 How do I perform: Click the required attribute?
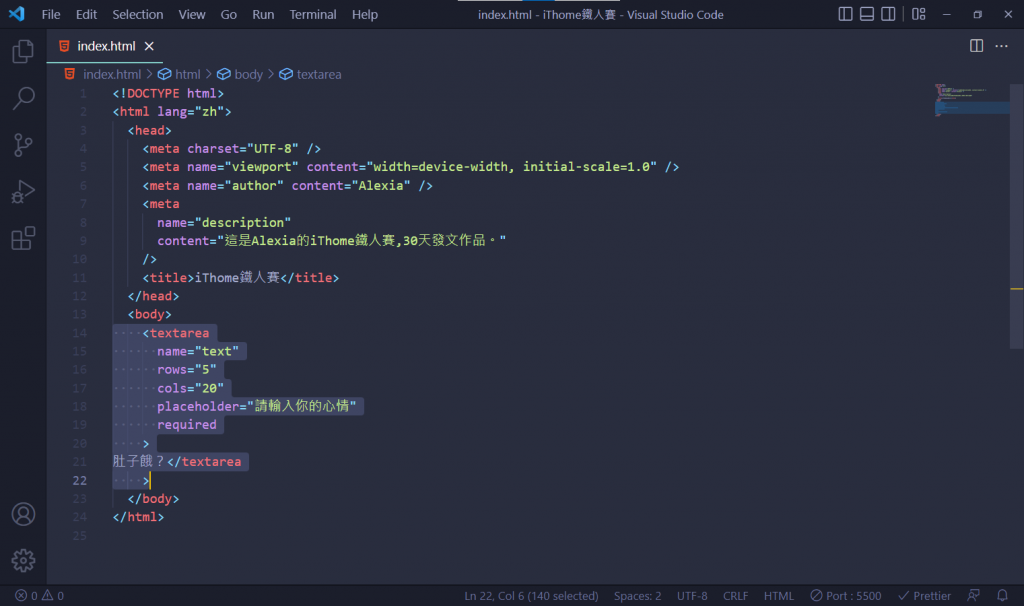coord(187,425)
